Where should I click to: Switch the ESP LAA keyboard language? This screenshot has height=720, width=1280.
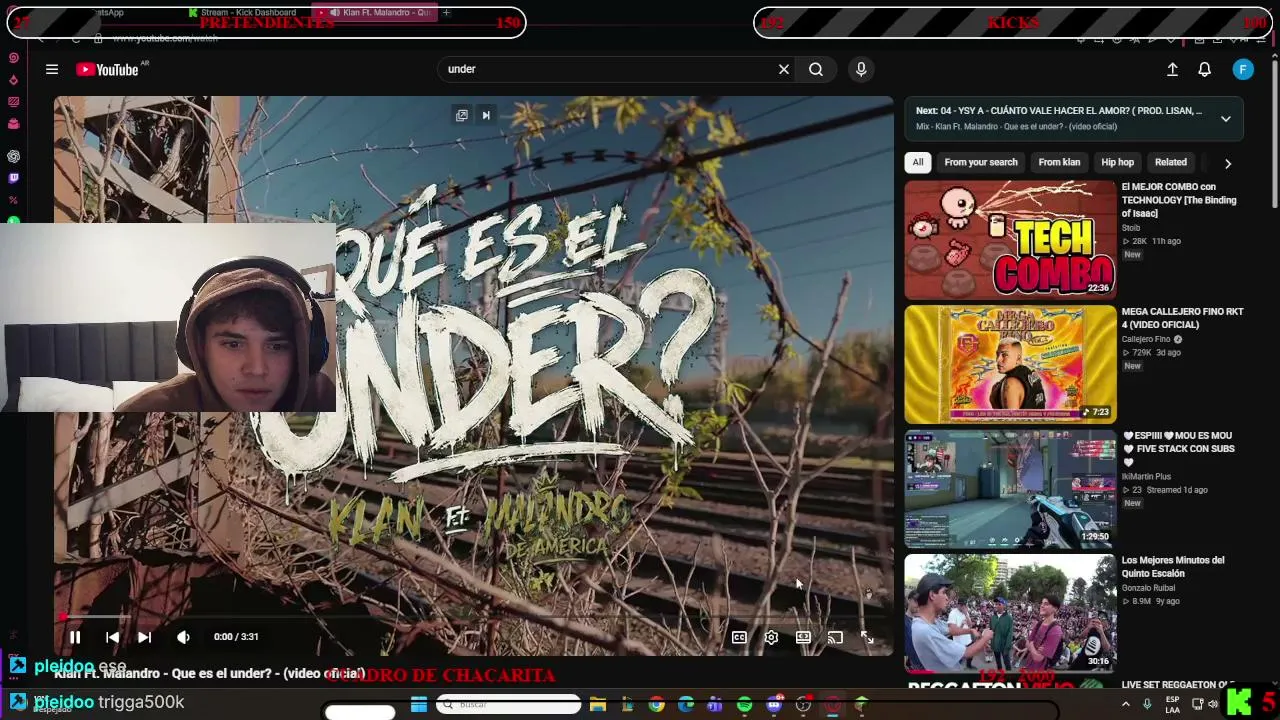[x=1173, y=704]
